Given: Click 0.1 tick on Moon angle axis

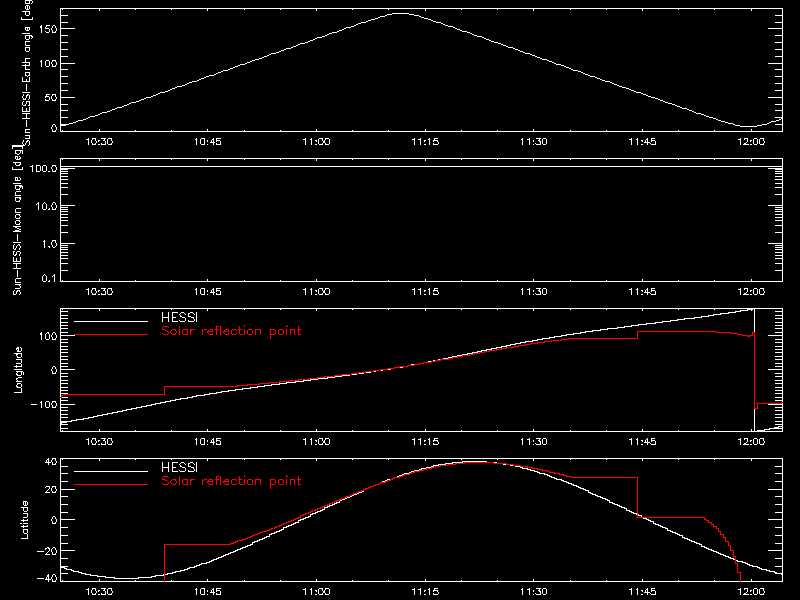Looking at the screenshot, I should (x=49, y=279).
